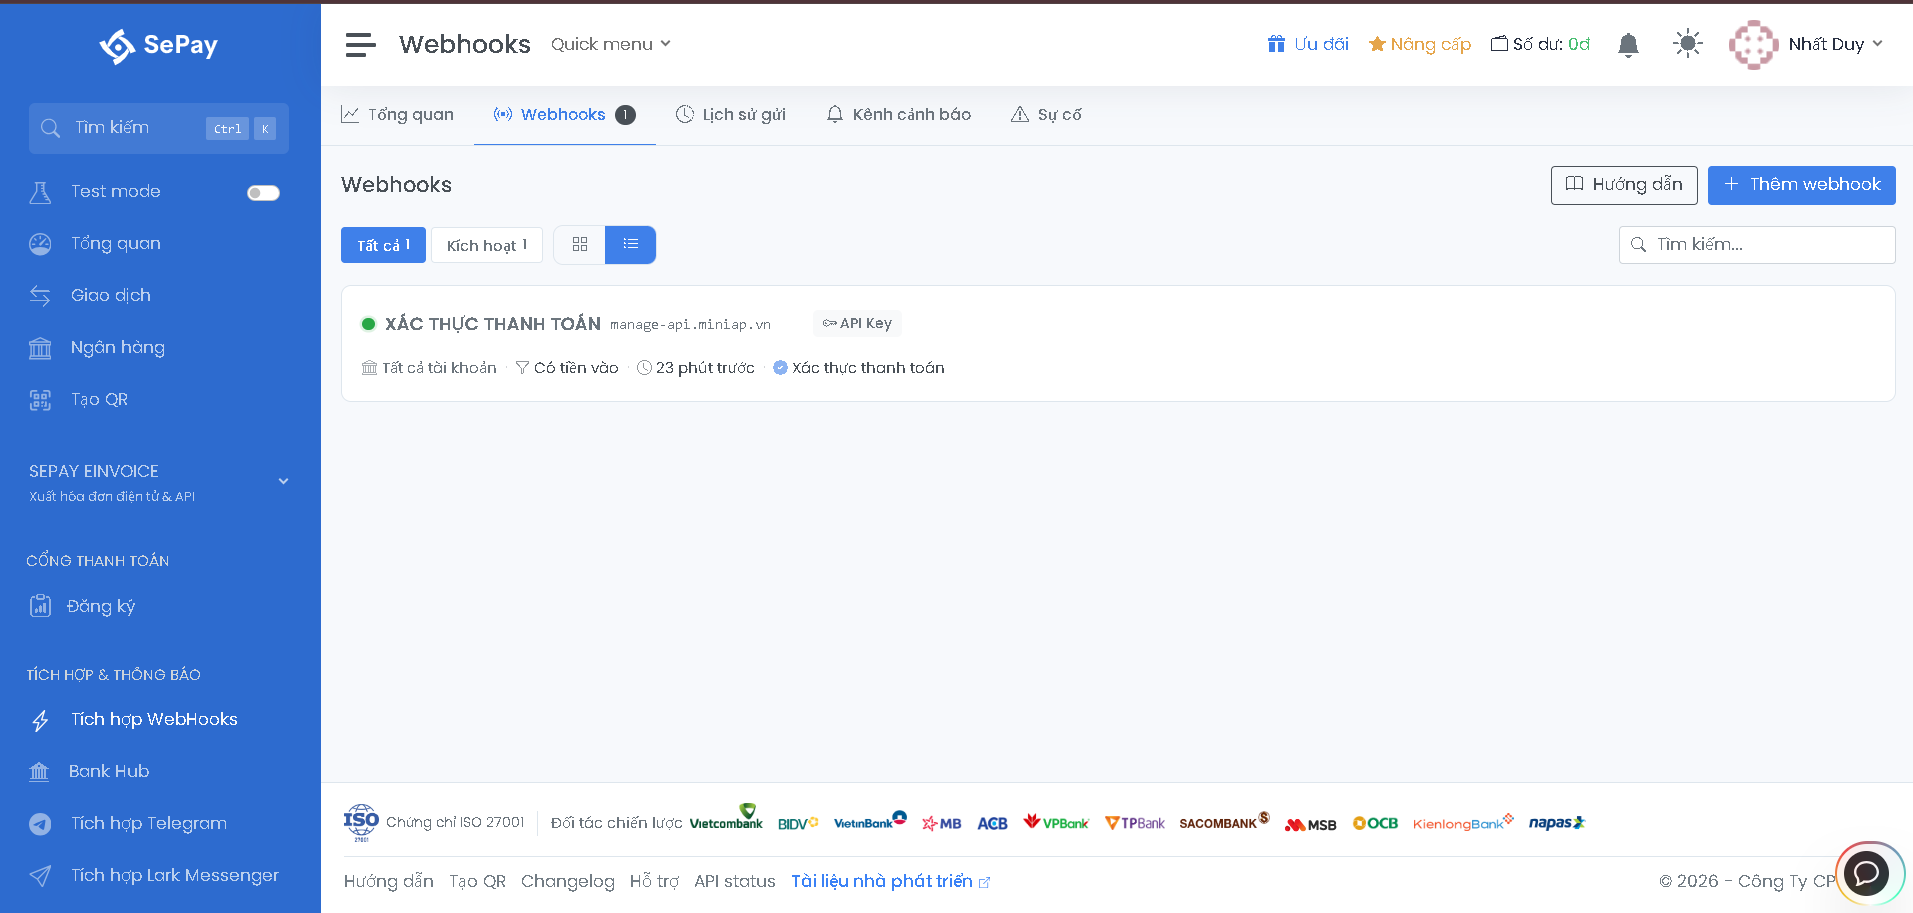Open Tài liệu nhà phát triển link
Viewport: 1913px width, 913px height.
pos(890,881)
